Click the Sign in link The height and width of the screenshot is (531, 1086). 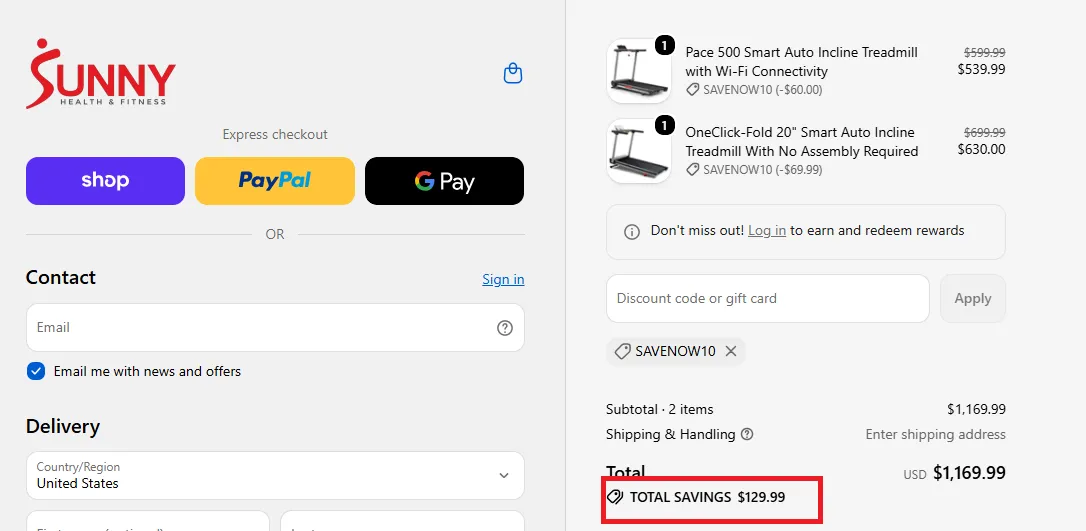point(504,279)
